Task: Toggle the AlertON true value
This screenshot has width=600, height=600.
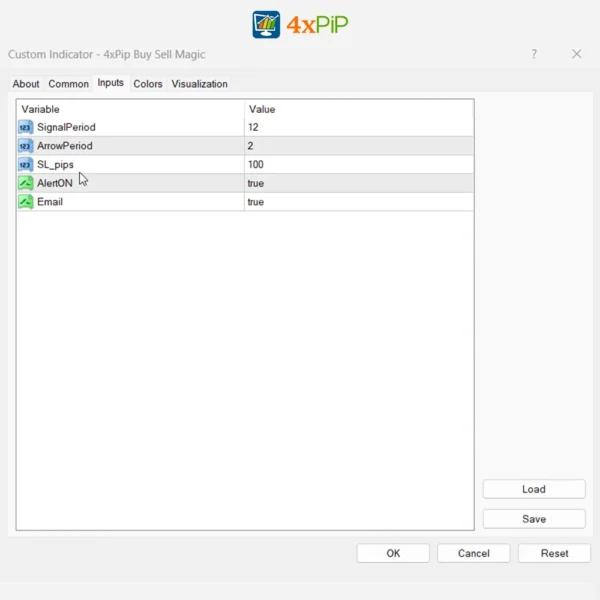Action: click(x=256, y=183)
